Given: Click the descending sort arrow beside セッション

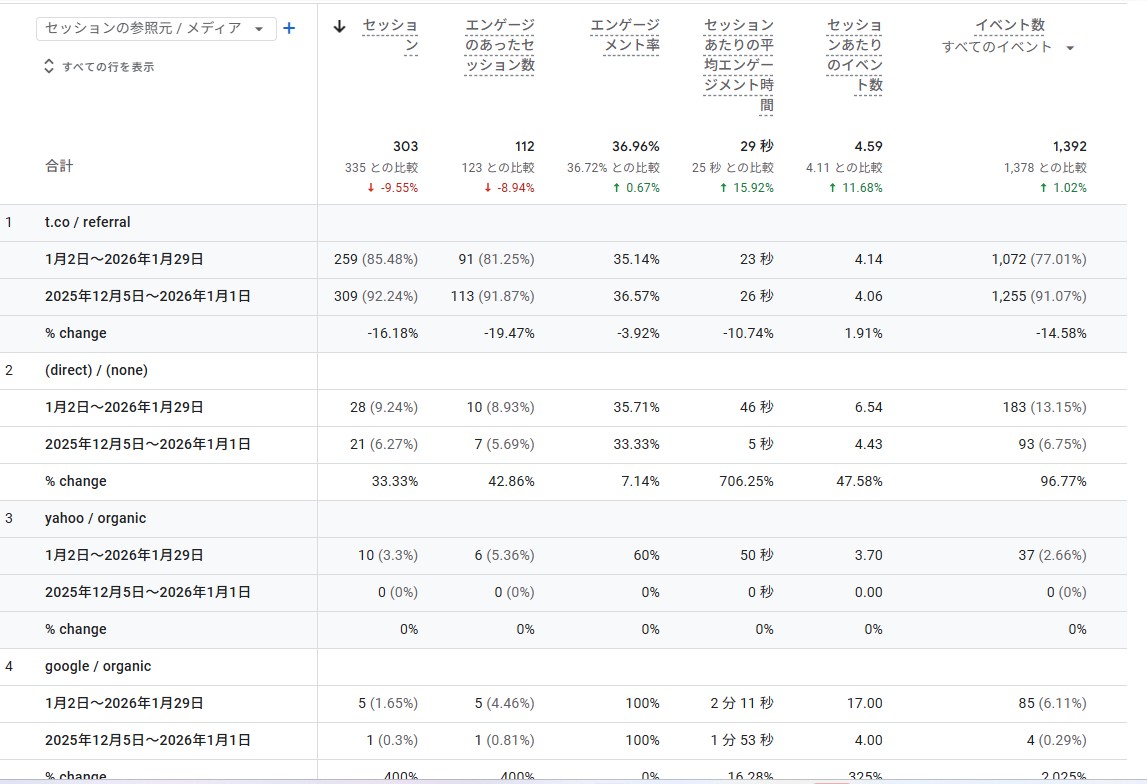Looking at the screenshot, I should coord(339,27).
